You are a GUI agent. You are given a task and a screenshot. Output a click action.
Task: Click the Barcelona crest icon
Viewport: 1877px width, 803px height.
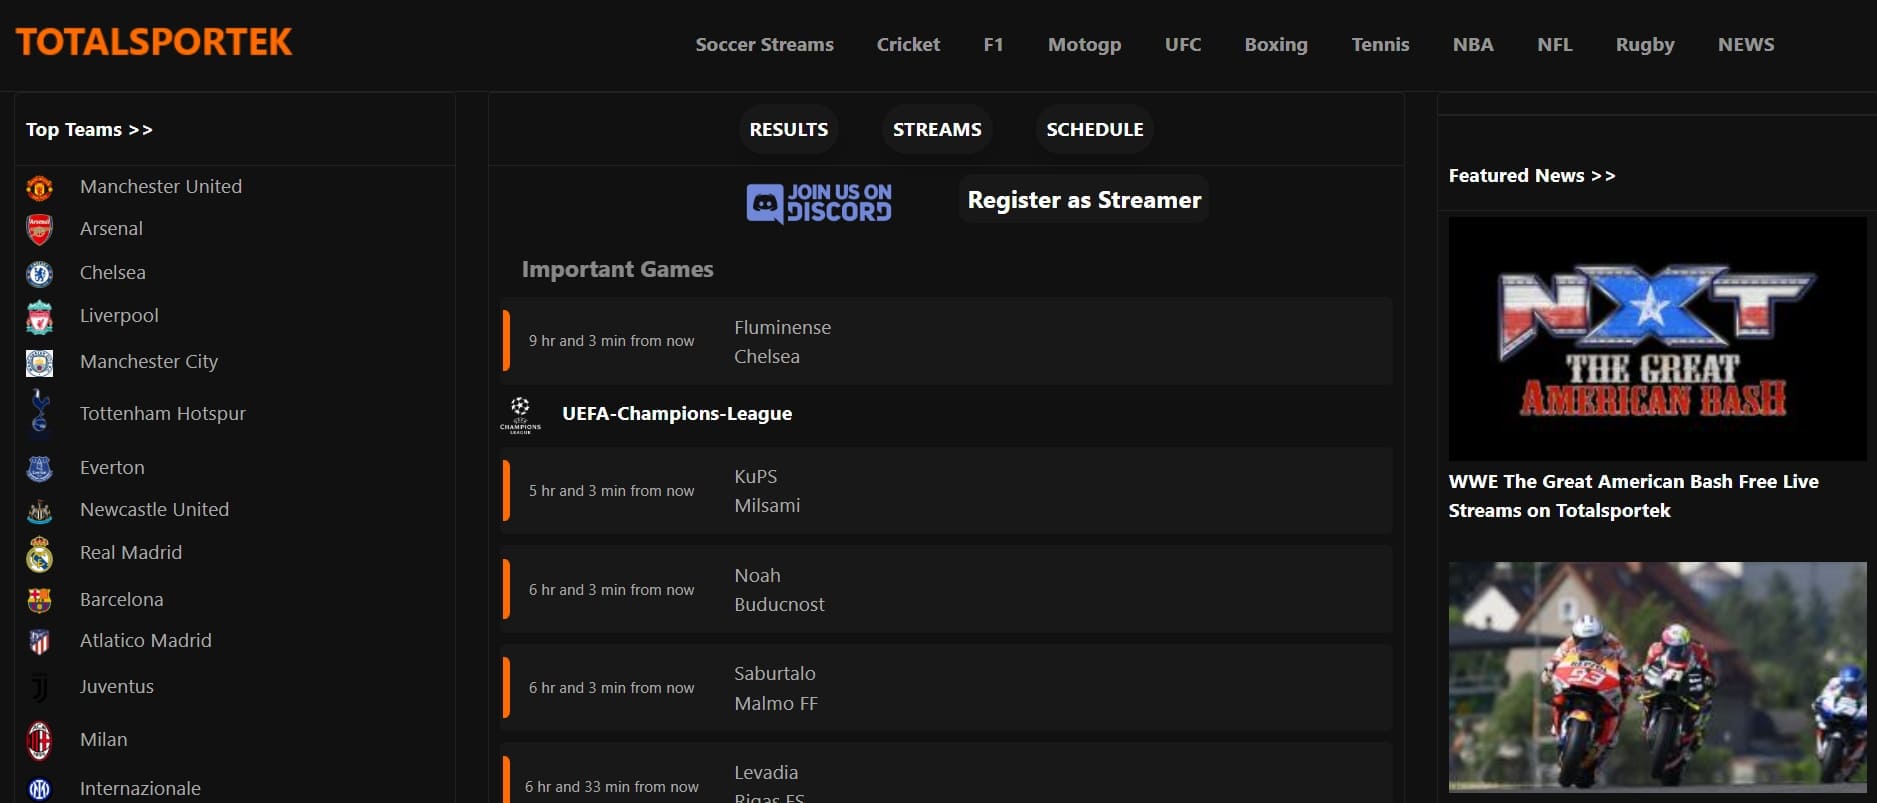[x=39, y=600]
